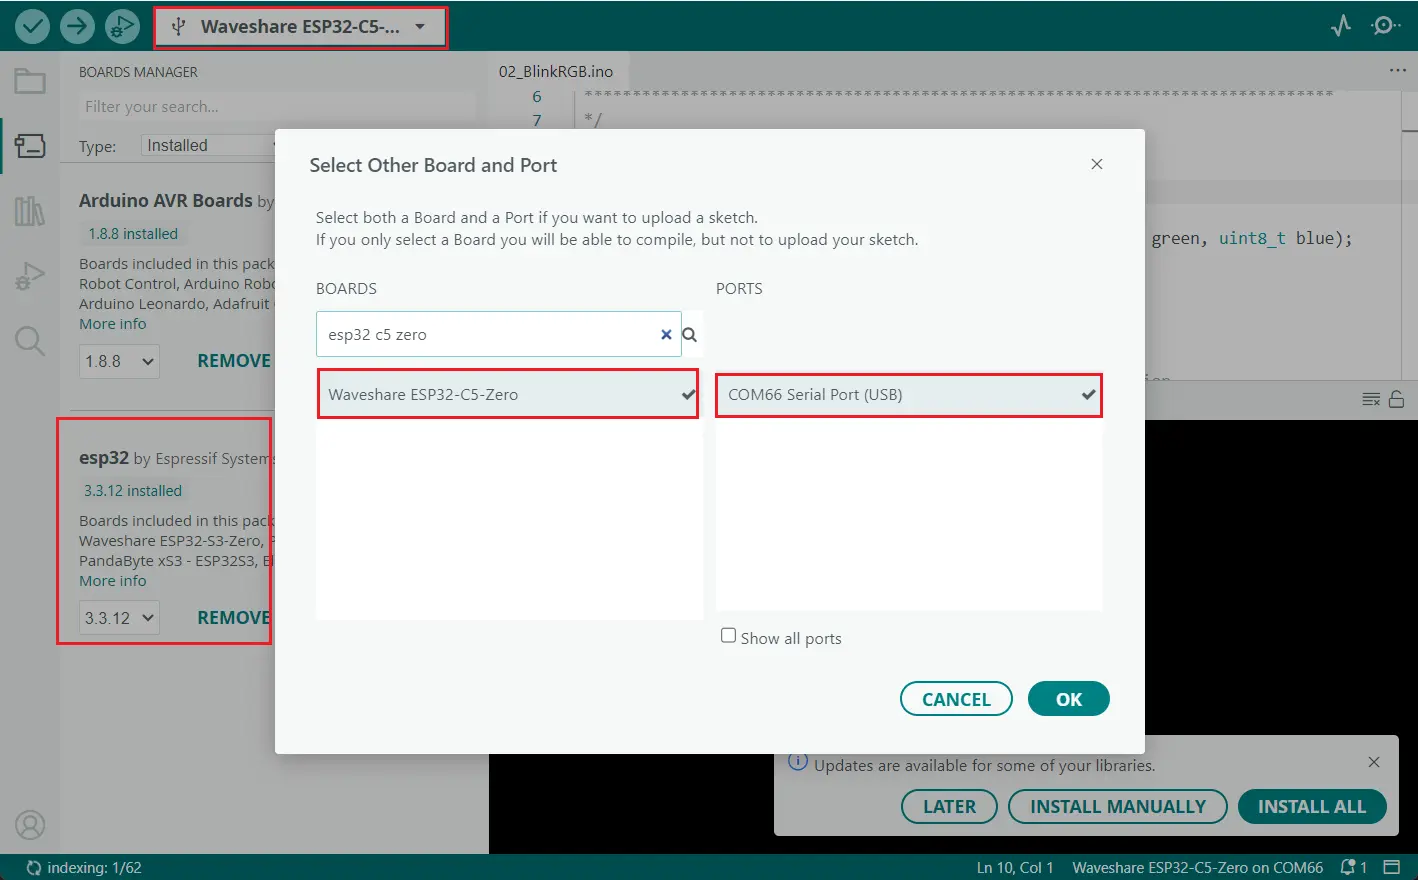The height and width of the screenshot is (880, 1418).
Task: Click LATER on the updates notification
Action: [949, 807]
